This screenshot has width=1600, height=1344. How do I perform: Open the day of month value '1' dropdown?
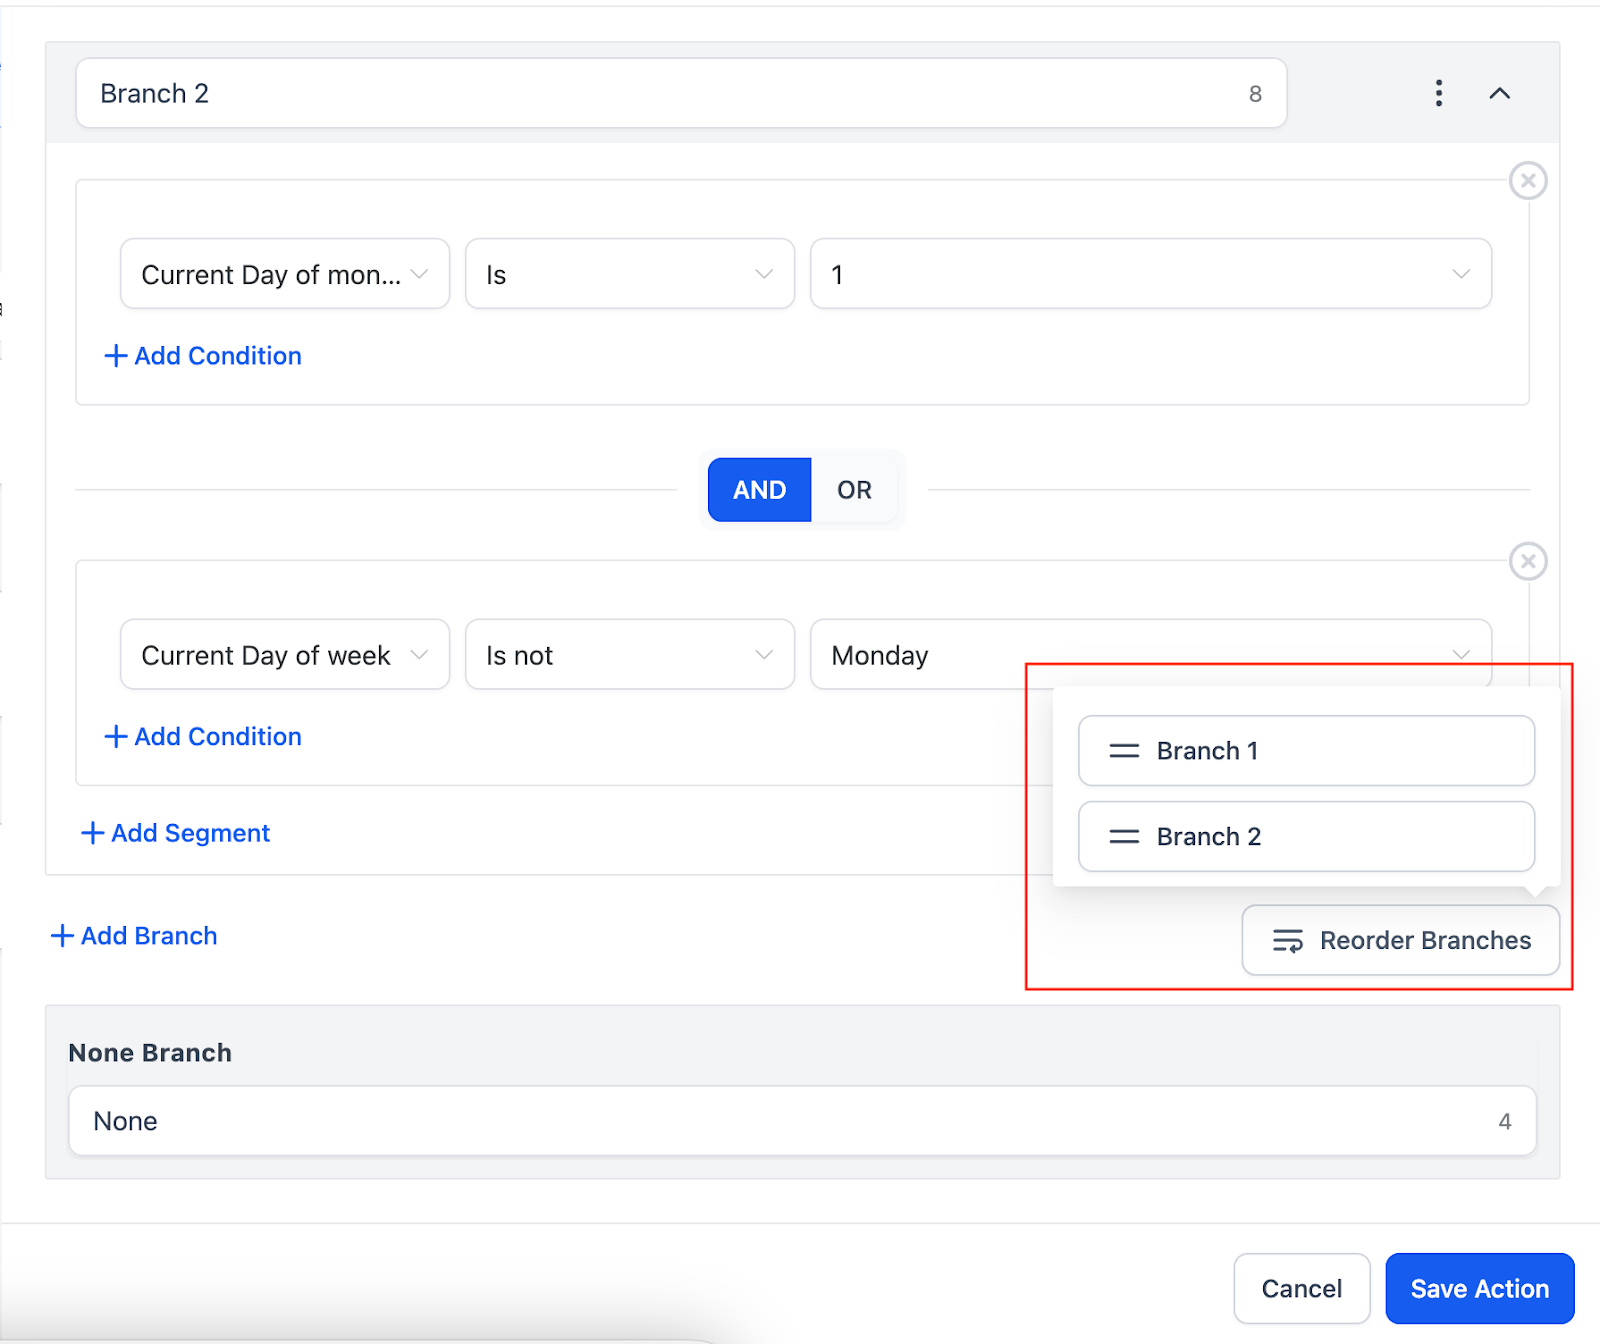tap(1151, 274)
